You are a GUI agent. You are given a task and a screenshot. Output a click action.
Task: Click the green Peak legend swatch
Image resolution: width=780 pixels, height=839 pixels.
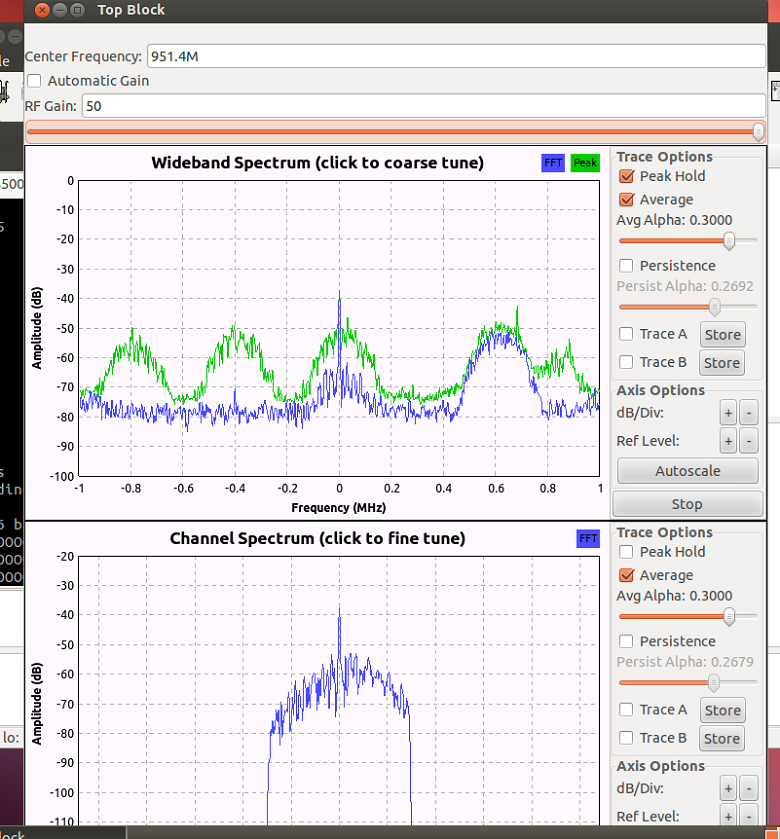(x=585, y=163)
